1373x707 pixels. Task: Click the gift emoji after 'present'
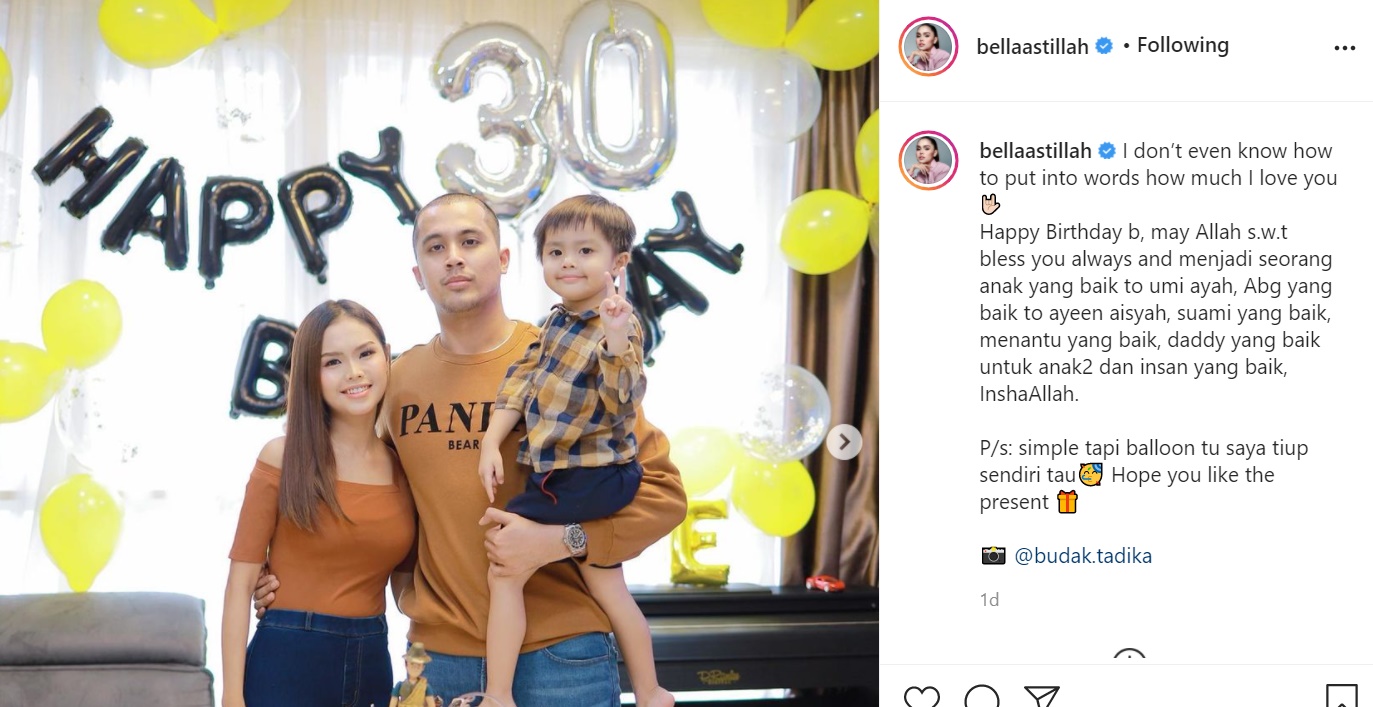[x=1067, y=503]
